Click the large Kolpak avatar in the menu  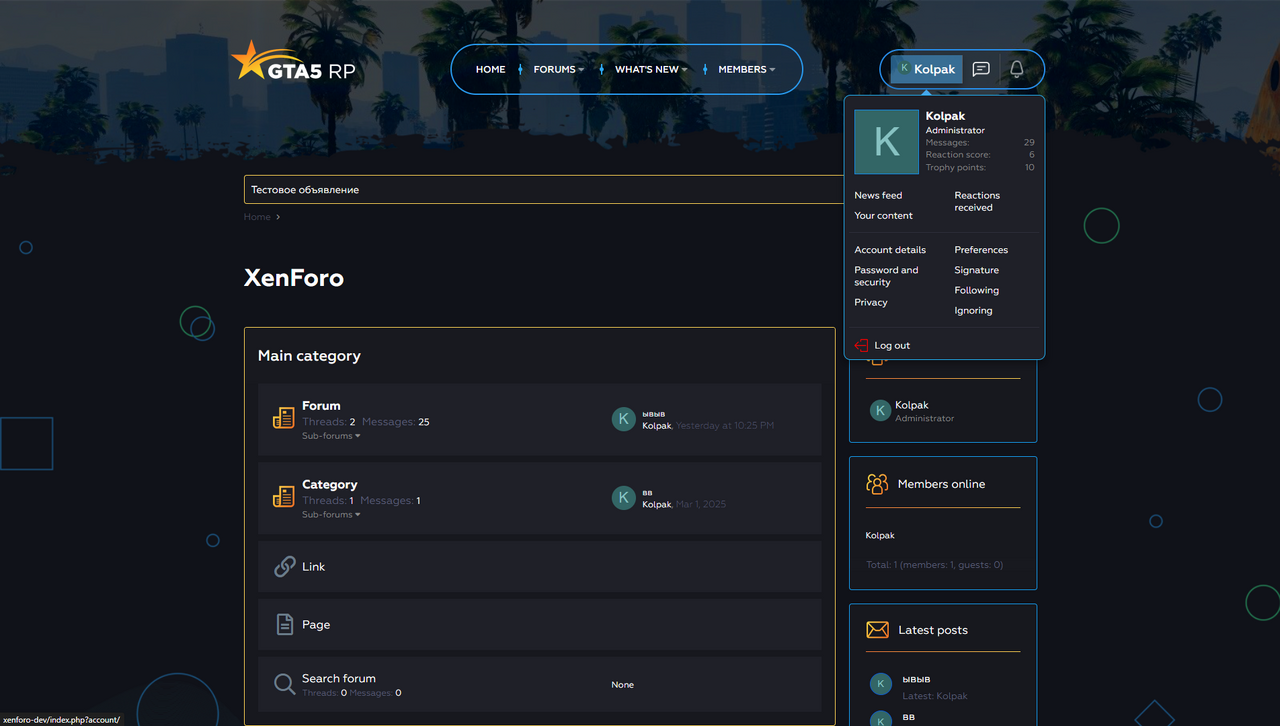(886, 142)
